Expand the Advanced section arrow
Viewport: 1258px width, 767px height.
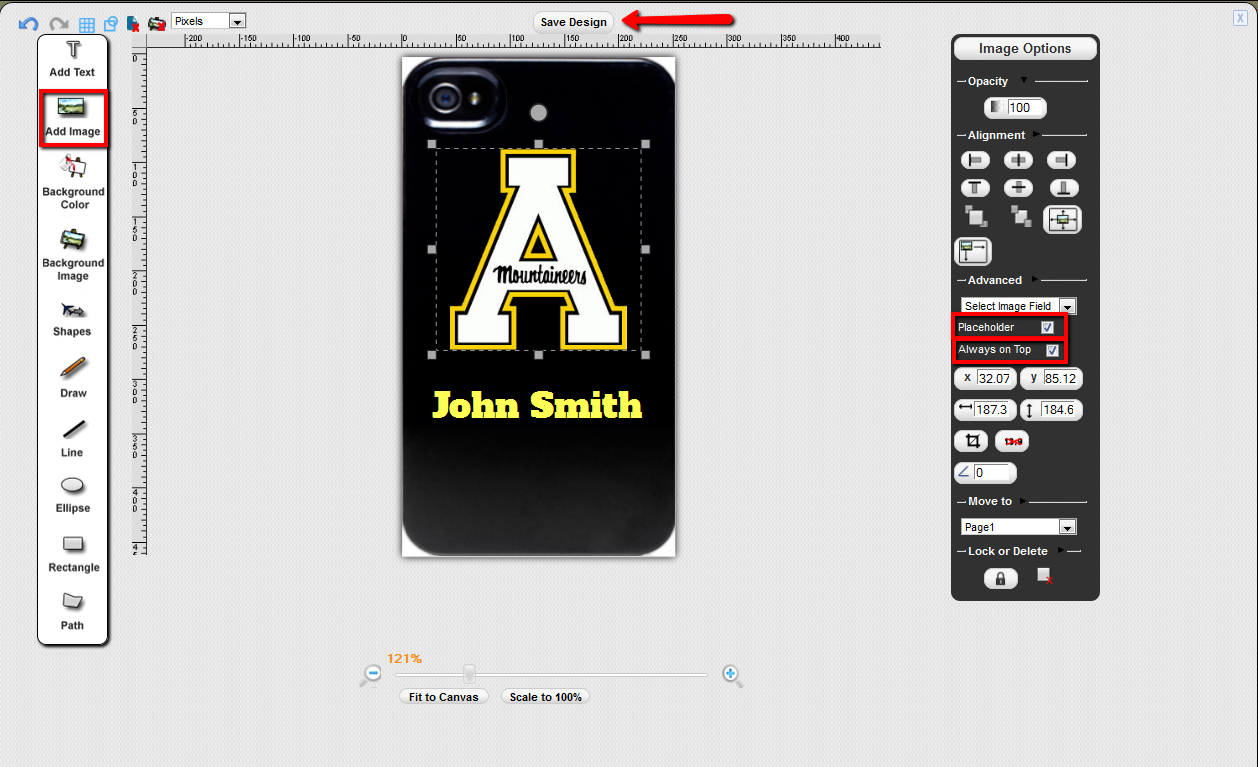[x=1035, y=280]
